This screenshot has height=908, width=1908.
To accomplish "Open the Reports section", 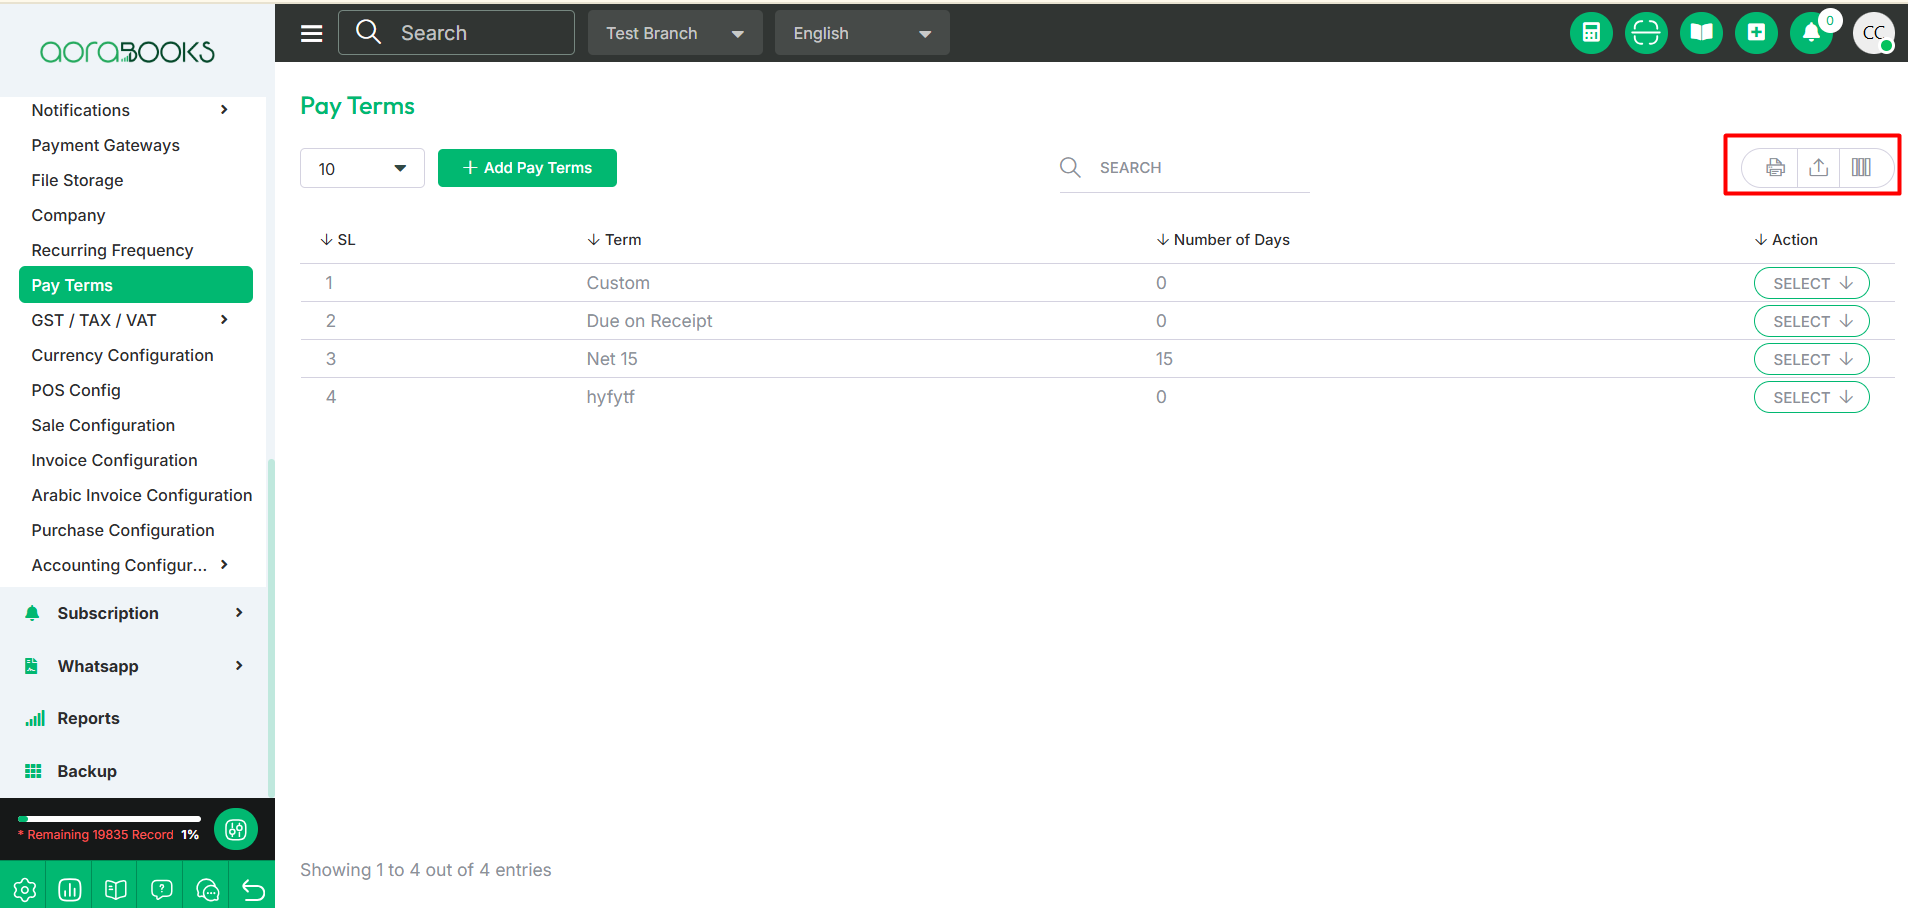I will 88,718.
